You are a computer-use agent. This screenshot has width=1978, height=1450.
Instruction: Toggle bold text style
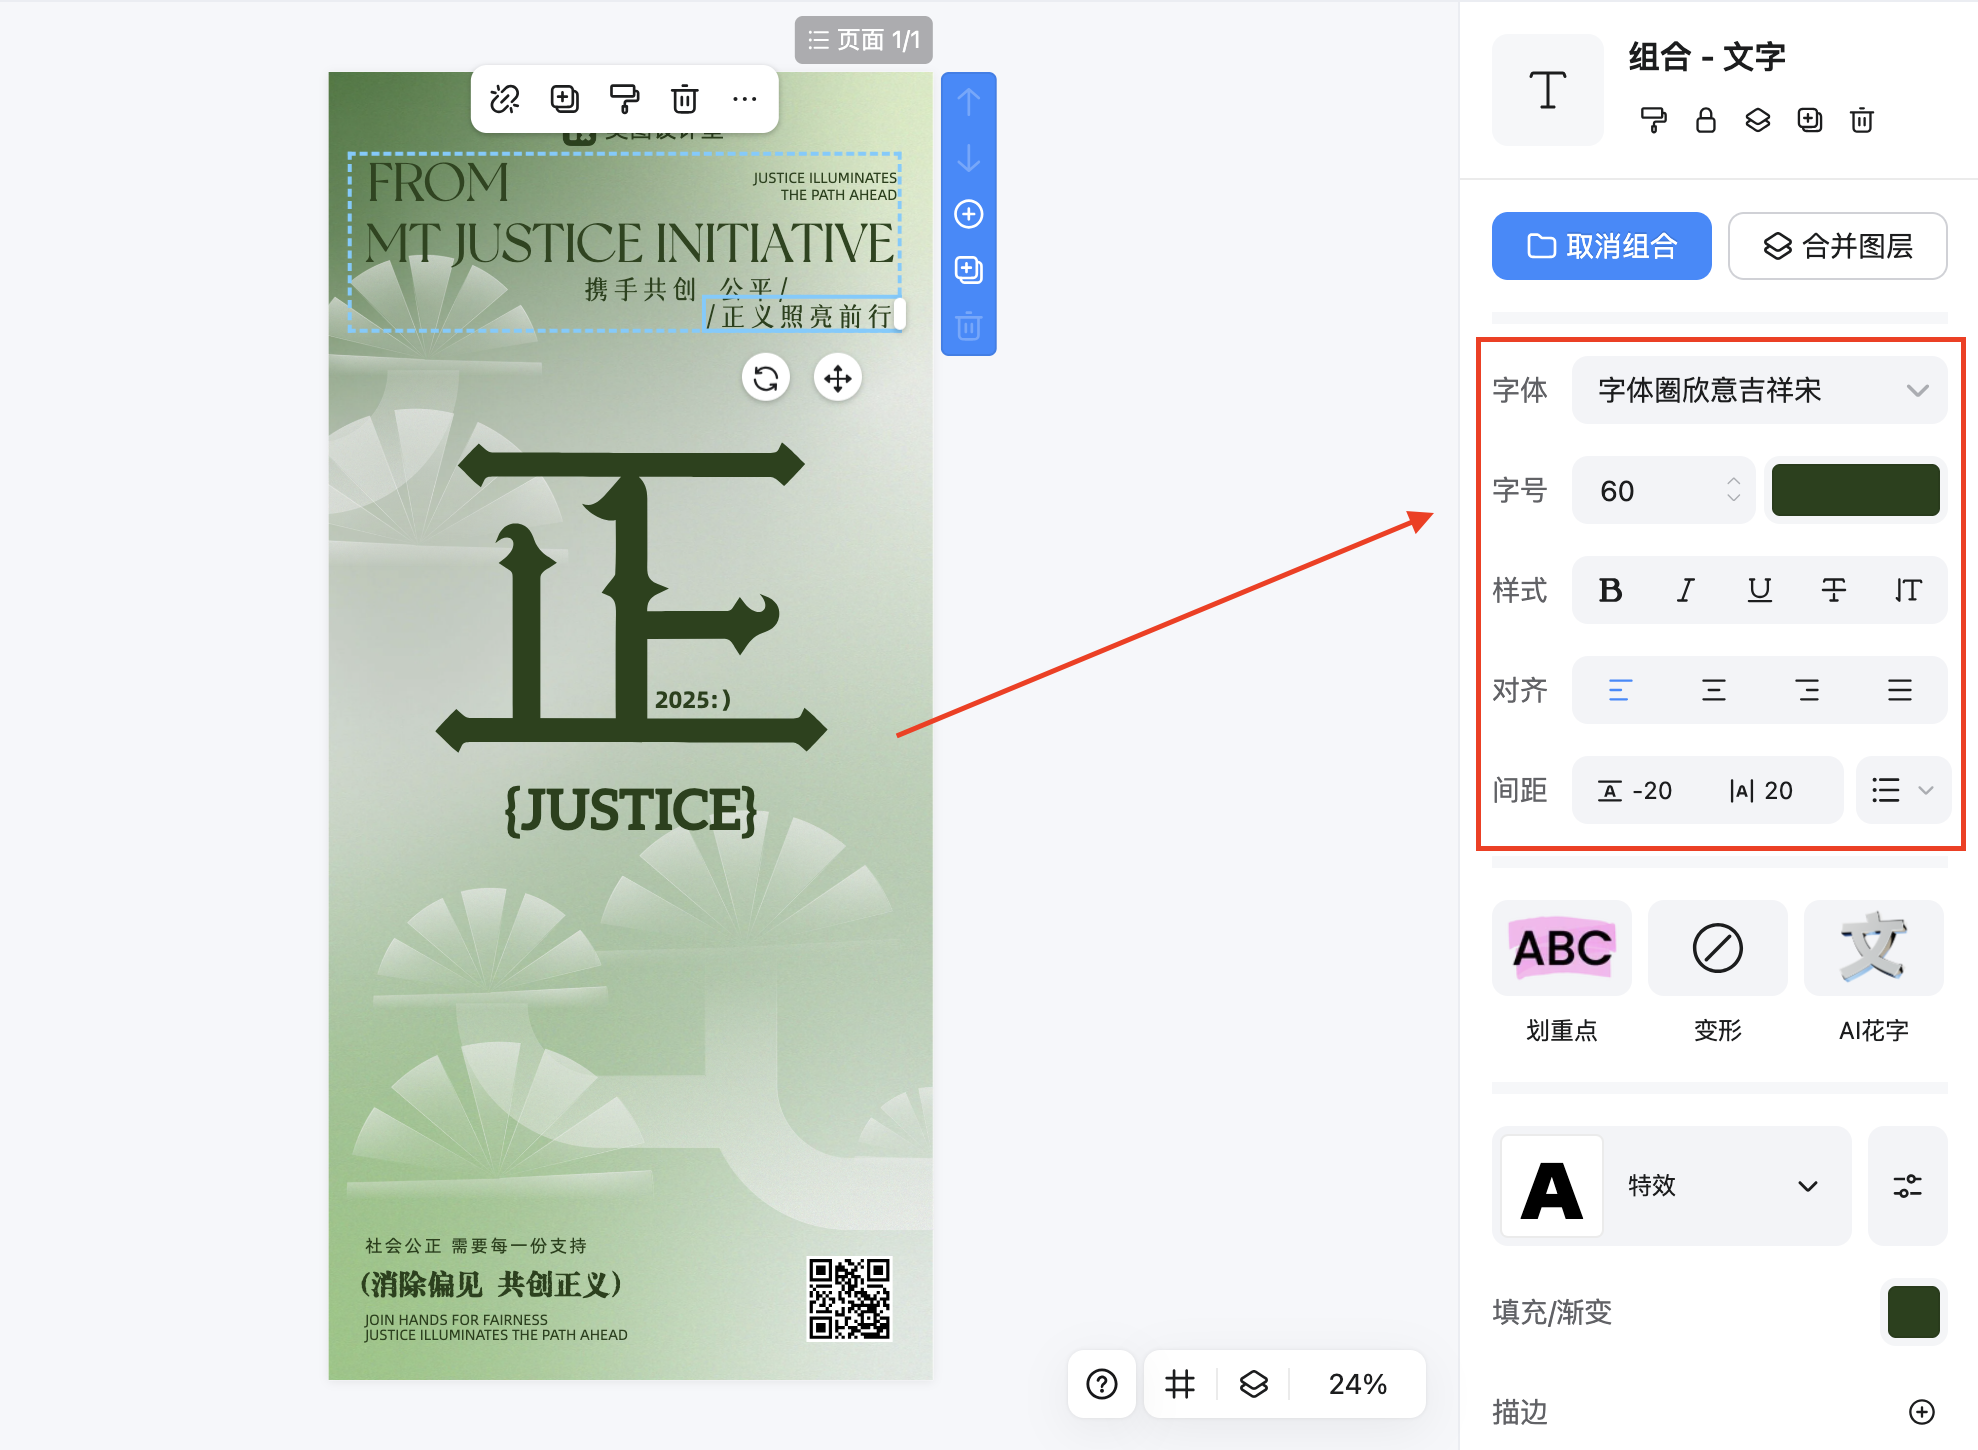(x=1610, y=590)
